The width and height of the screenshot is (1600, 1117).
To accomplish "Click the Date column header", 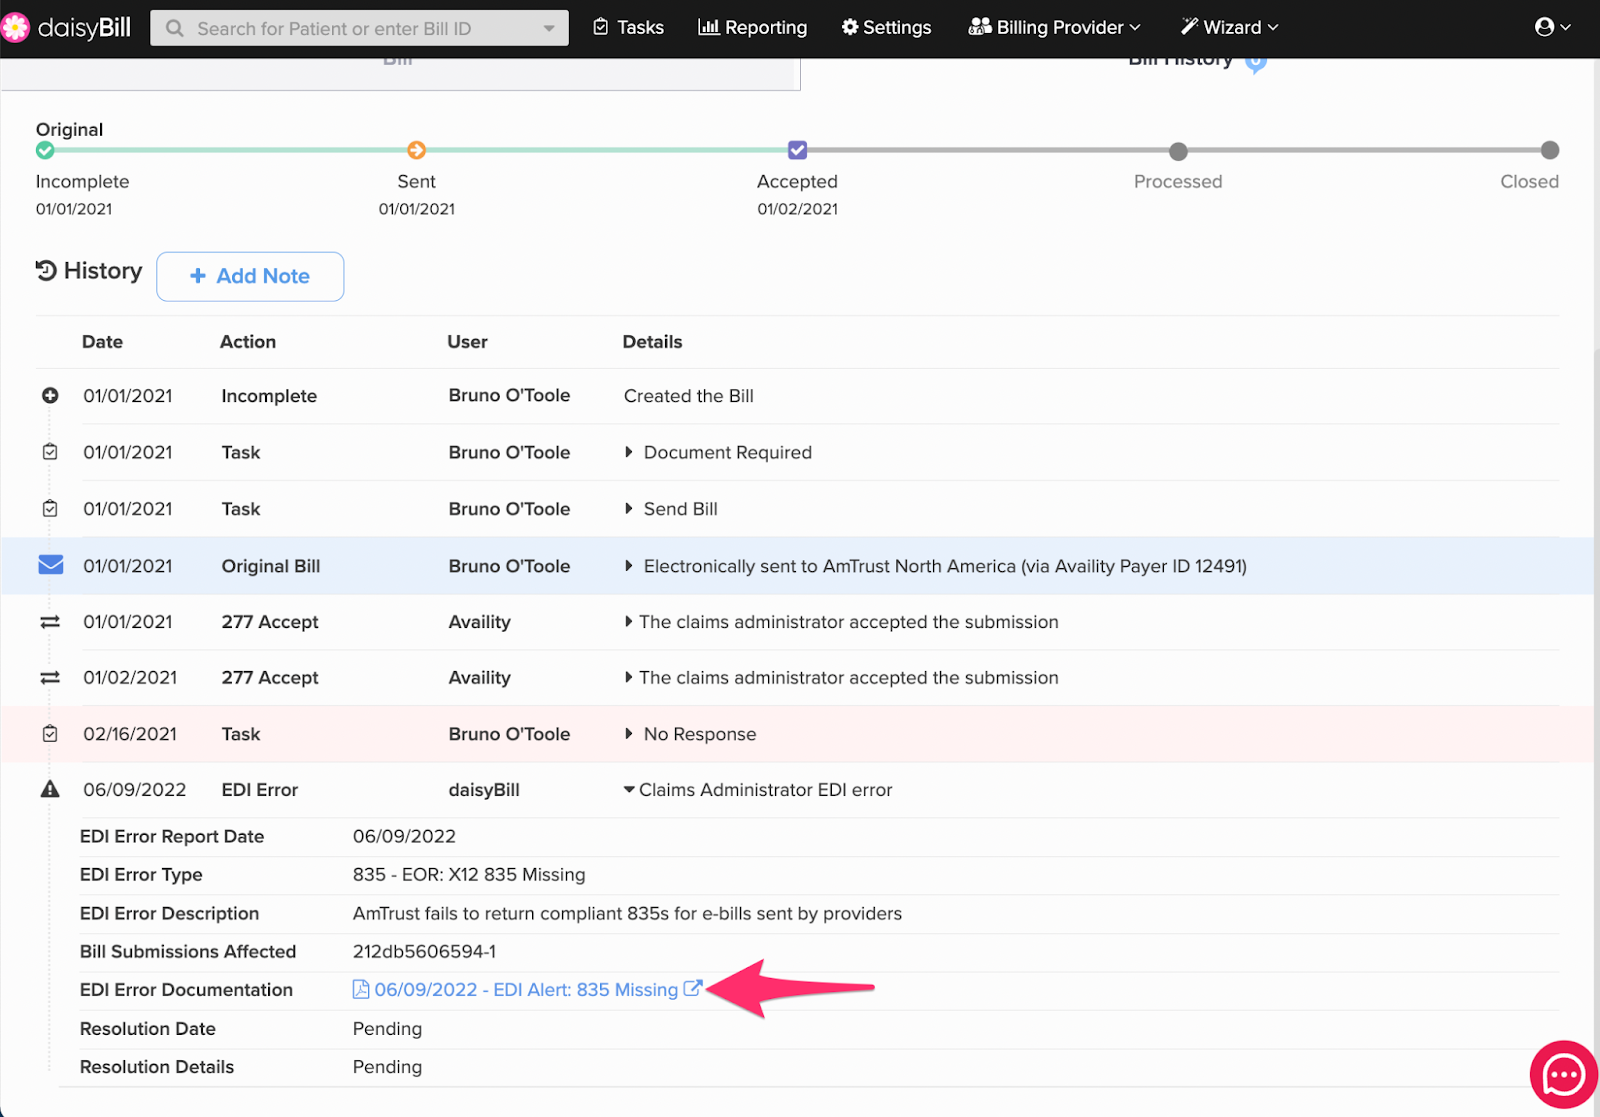I will coord(102,342).
